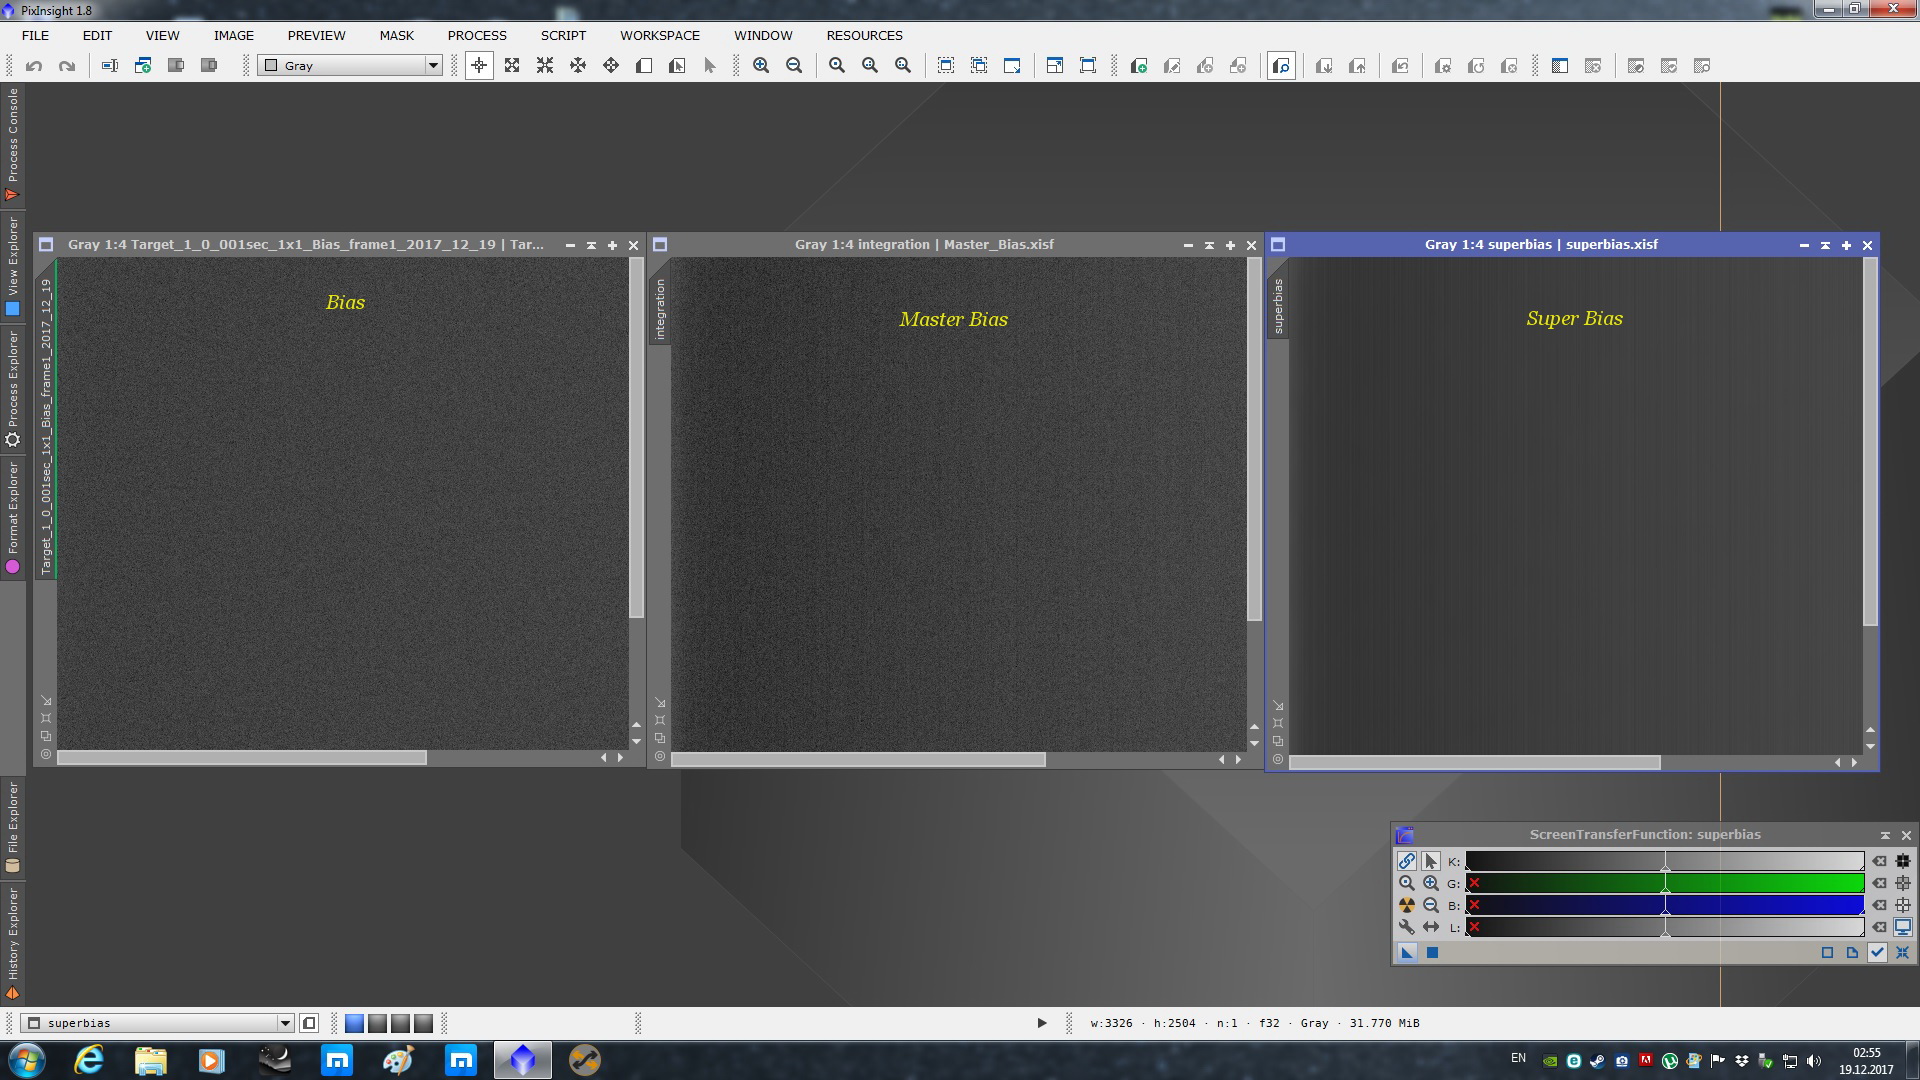Screen dimensions: 1920x1080
Task: Open the MASK menu
Action: (396, 35)
